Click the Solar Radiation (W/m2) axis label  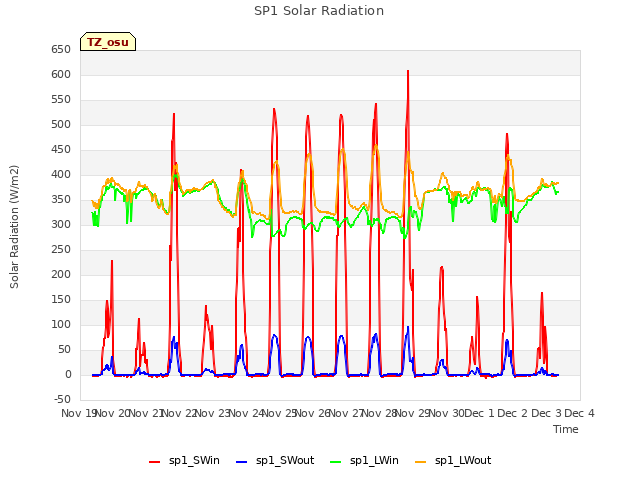[x=14, y=227]
